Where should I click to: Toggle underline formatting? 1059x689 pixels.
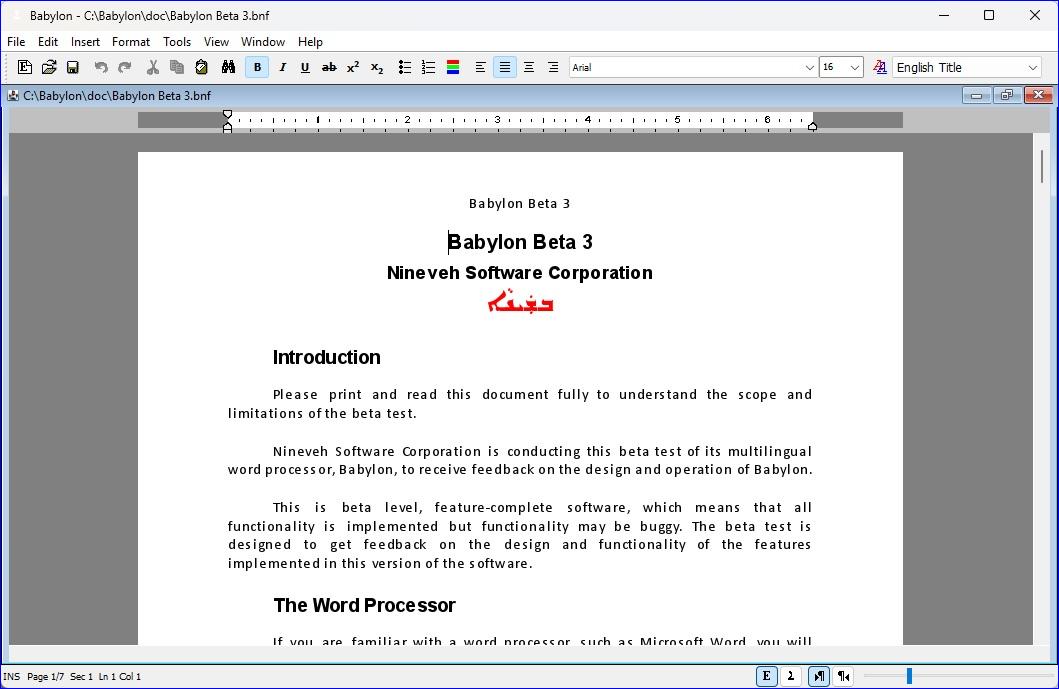coord(305,67)
